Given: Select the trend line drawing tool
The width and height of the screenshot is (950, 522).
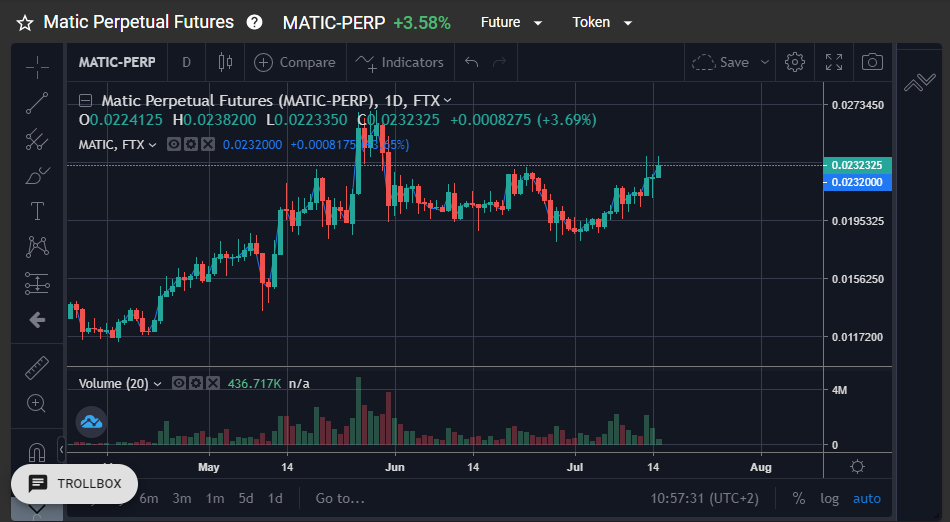Looking at the screenshot, I should coord(37,103).
